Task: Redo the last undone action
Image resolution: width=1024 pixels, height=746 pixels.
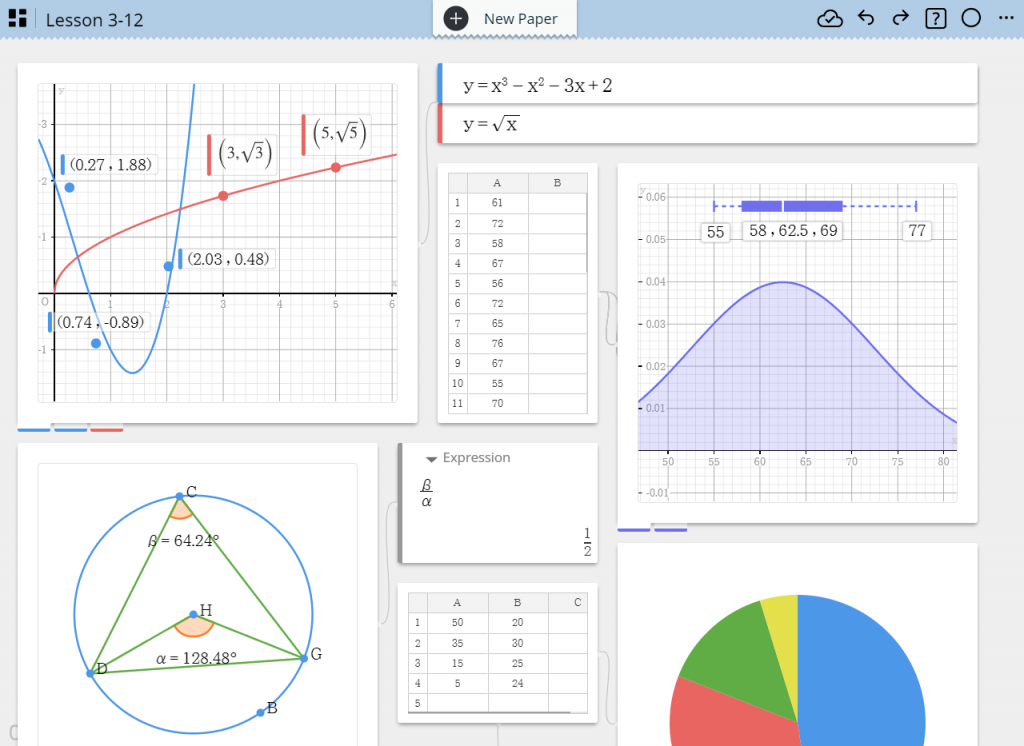Action: (900, 19)
